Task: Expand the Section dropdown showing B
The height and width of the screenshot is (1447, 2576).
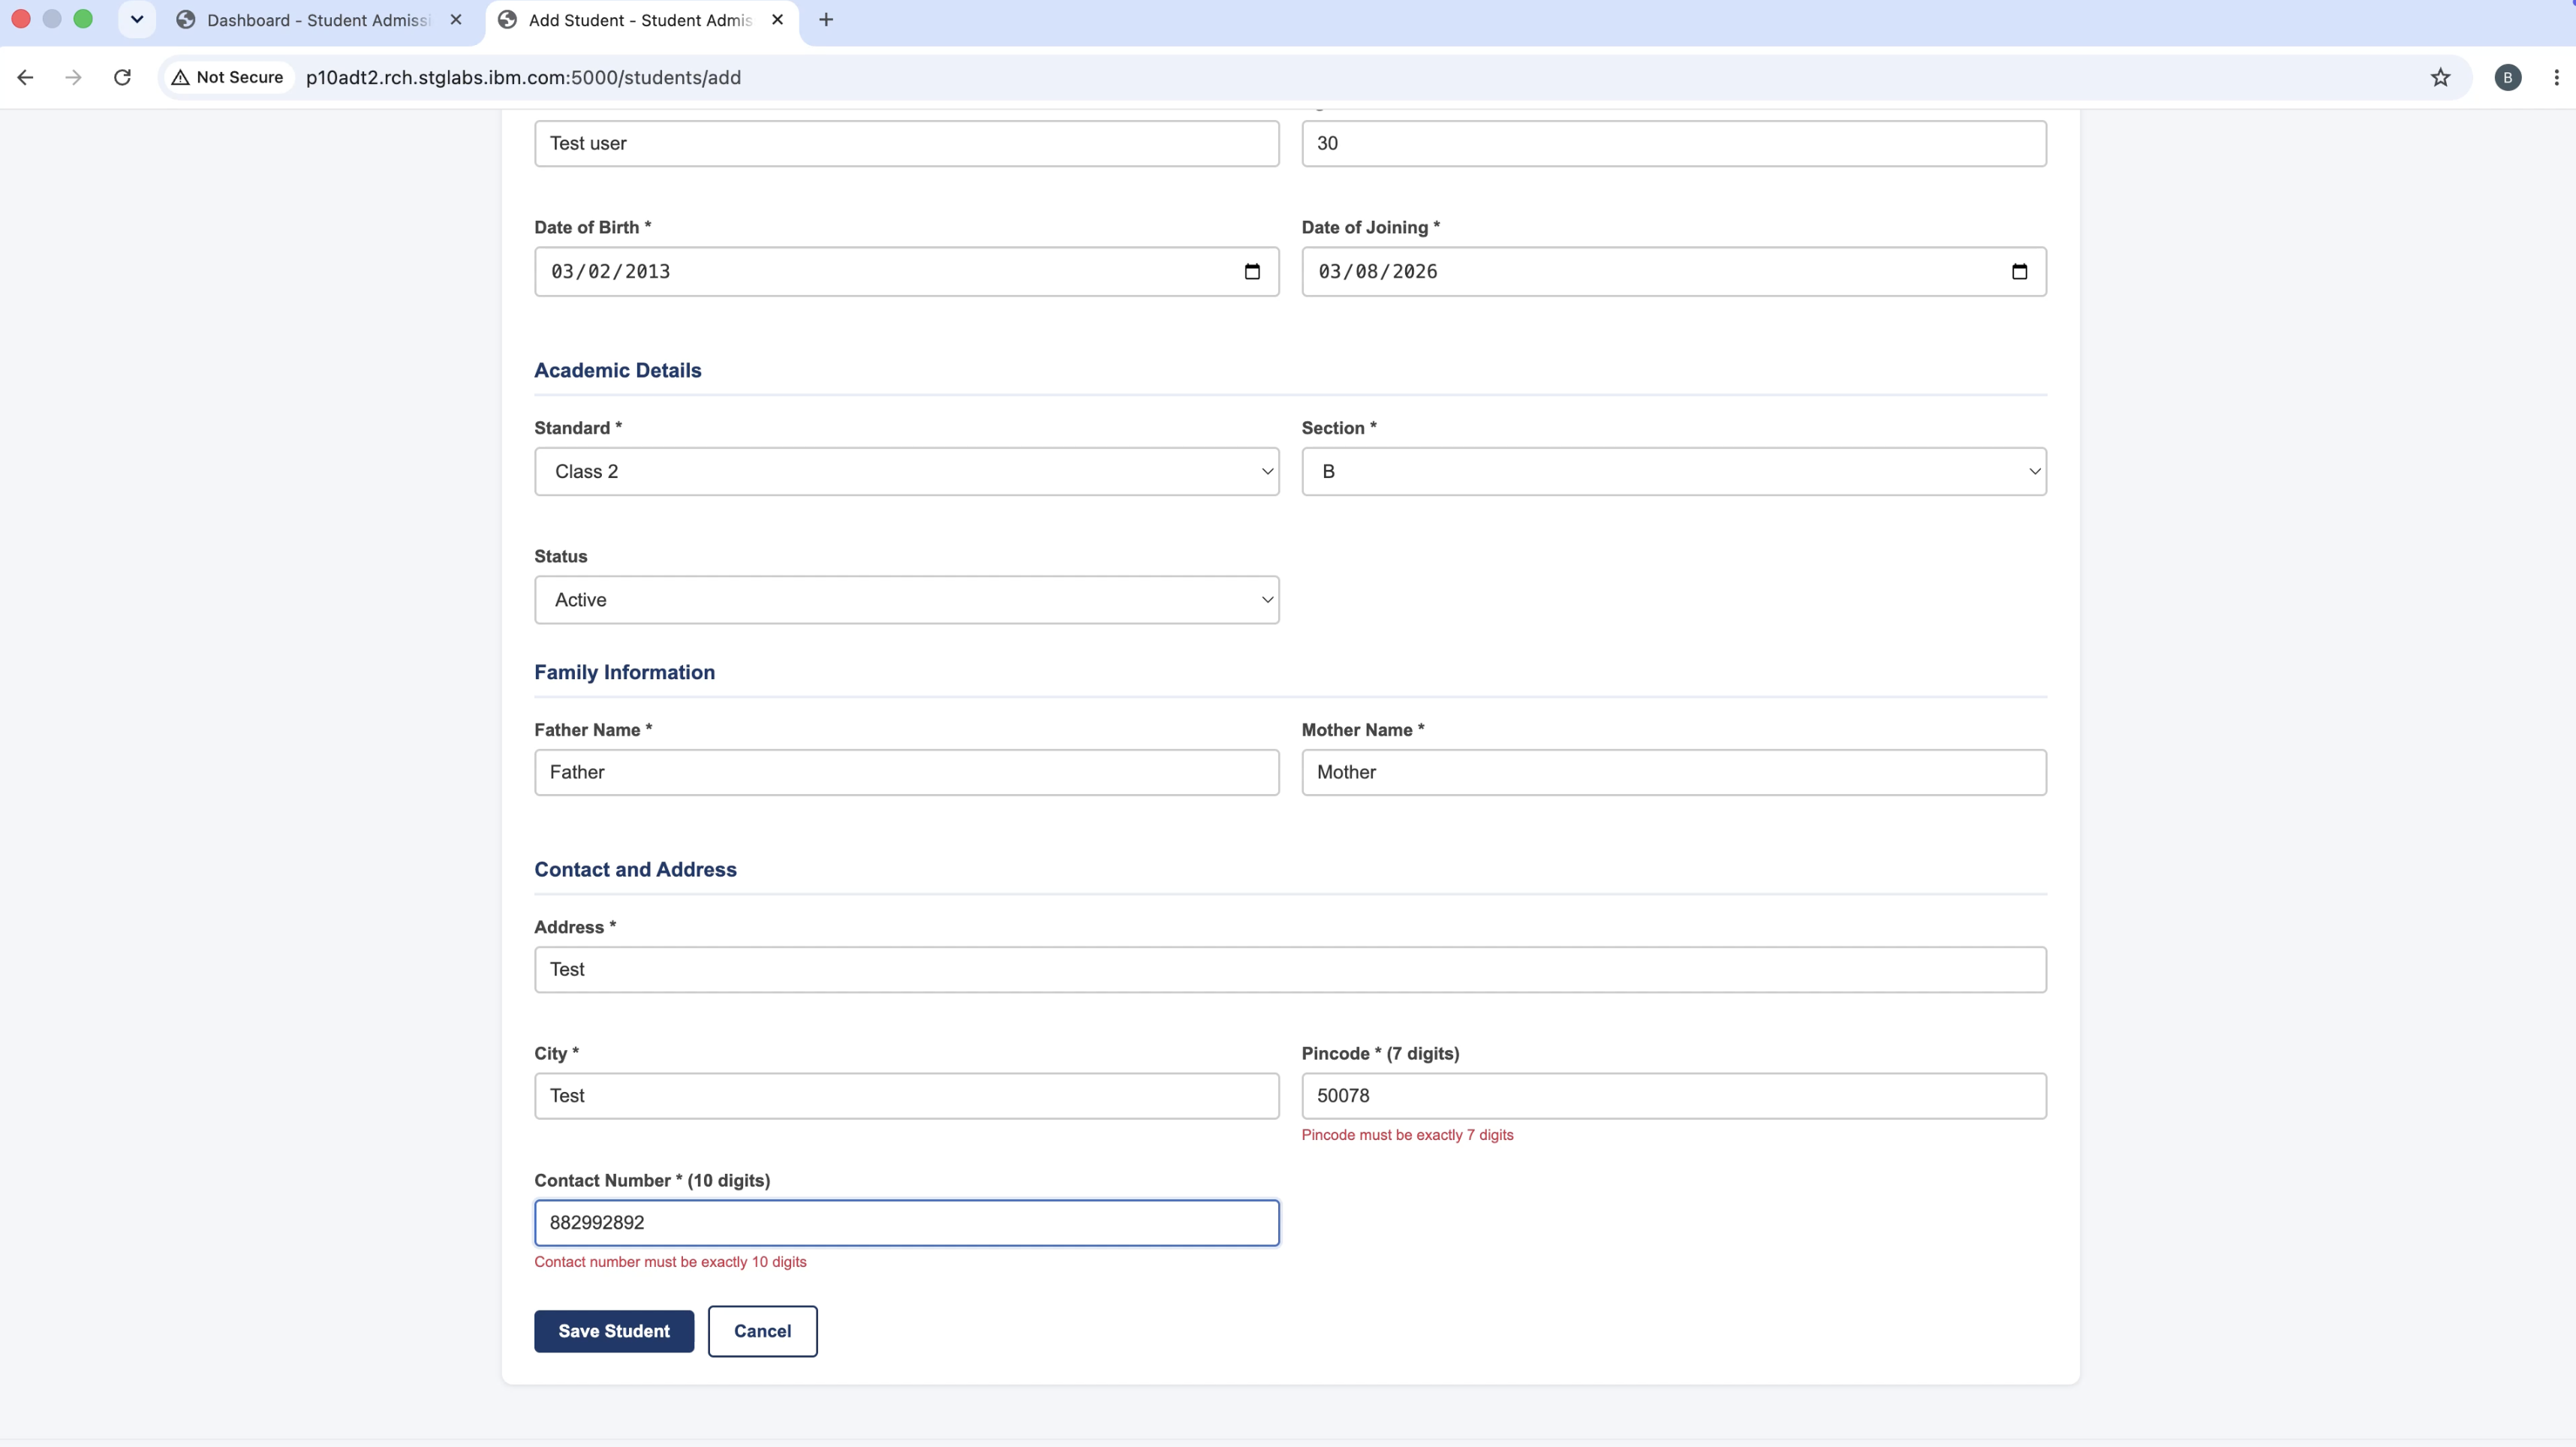Action: [x=1673, y=472]
